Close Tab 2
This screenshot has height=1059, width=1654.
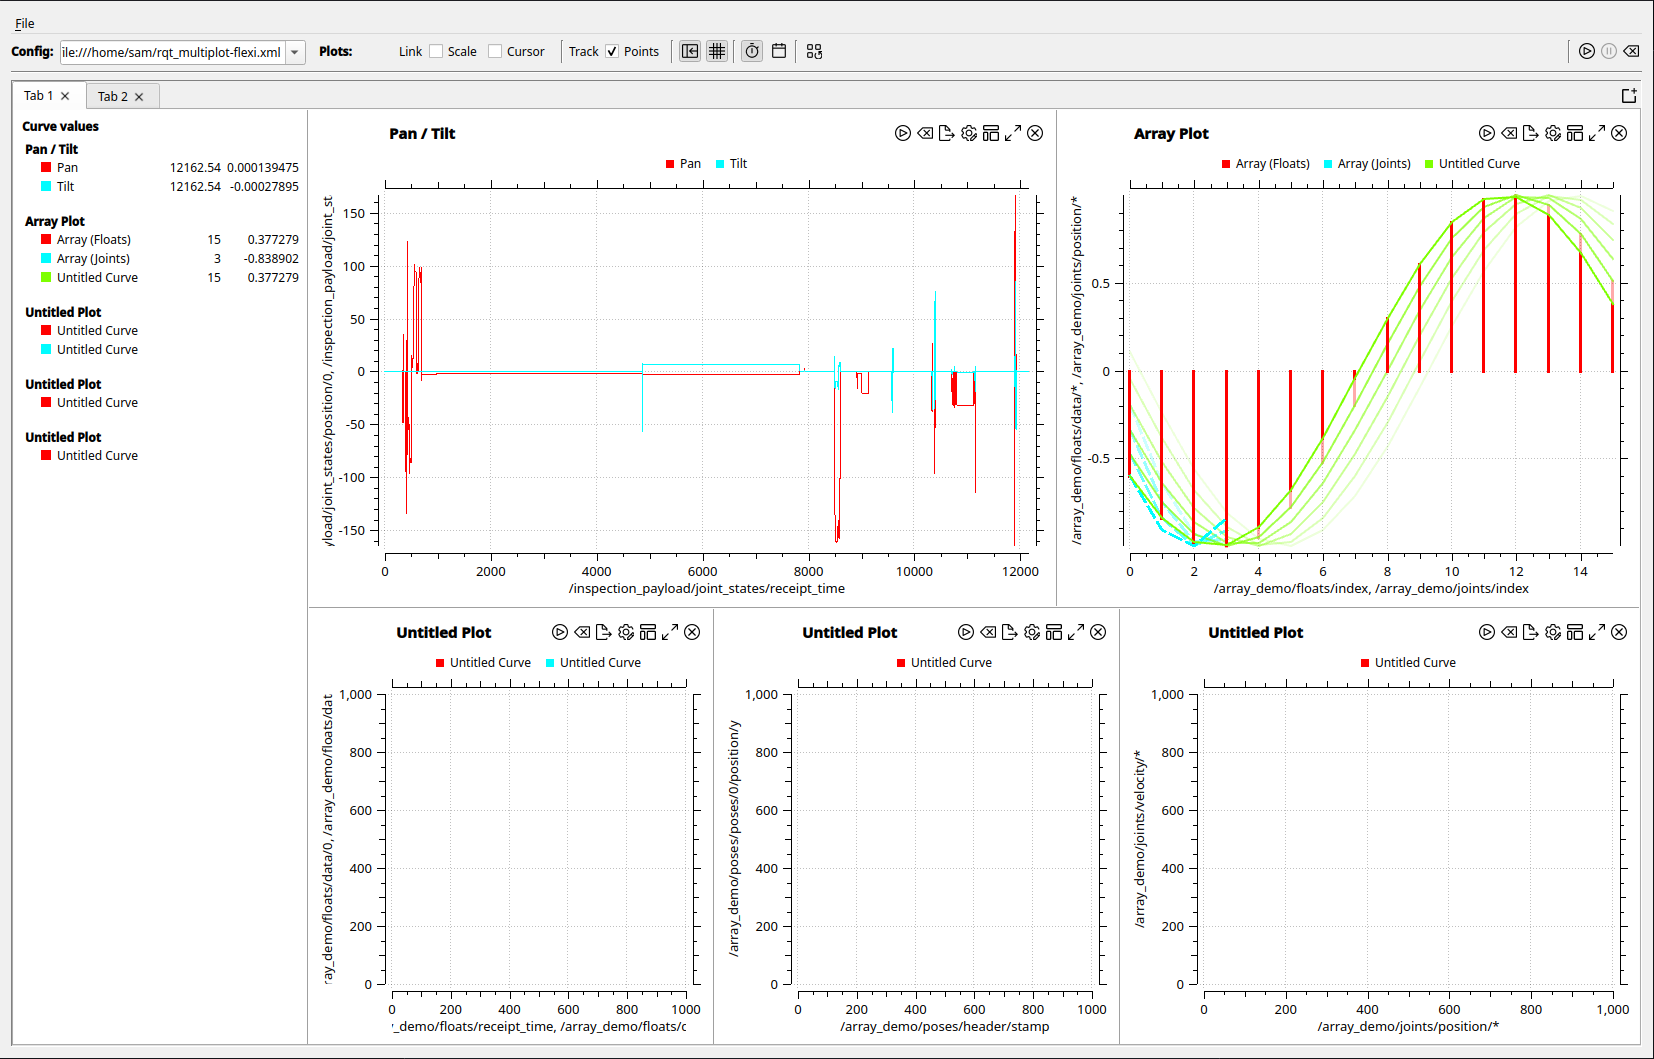coord(139,97)
